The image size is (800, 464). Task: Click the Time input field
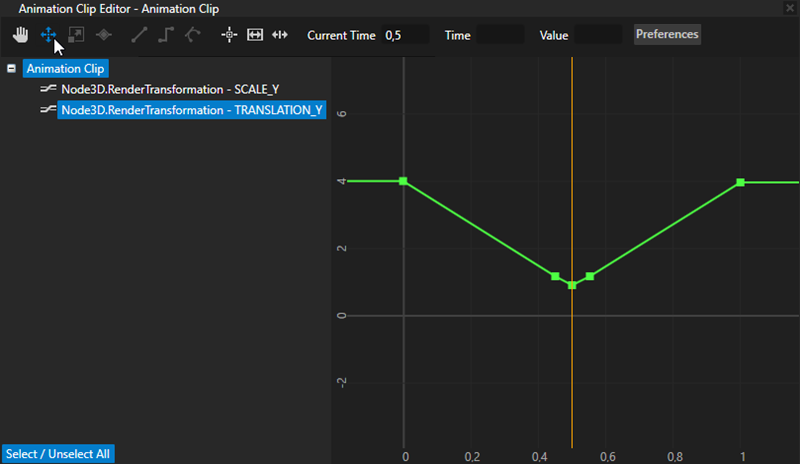[x=499, y=35]
